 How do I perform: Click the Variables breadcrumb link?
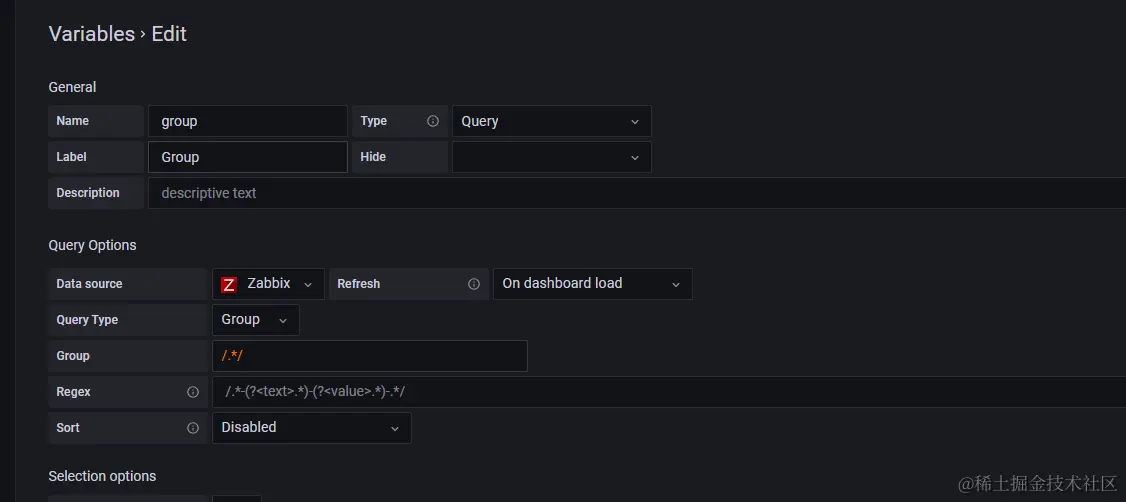pos(91,34)
